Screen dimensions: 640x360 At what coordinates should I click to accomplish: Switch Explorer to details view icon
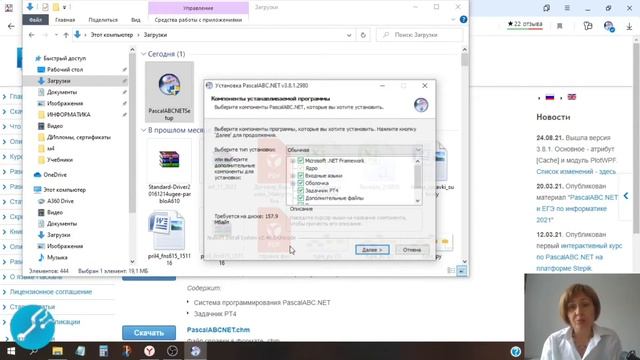click(x=451, y=271)
